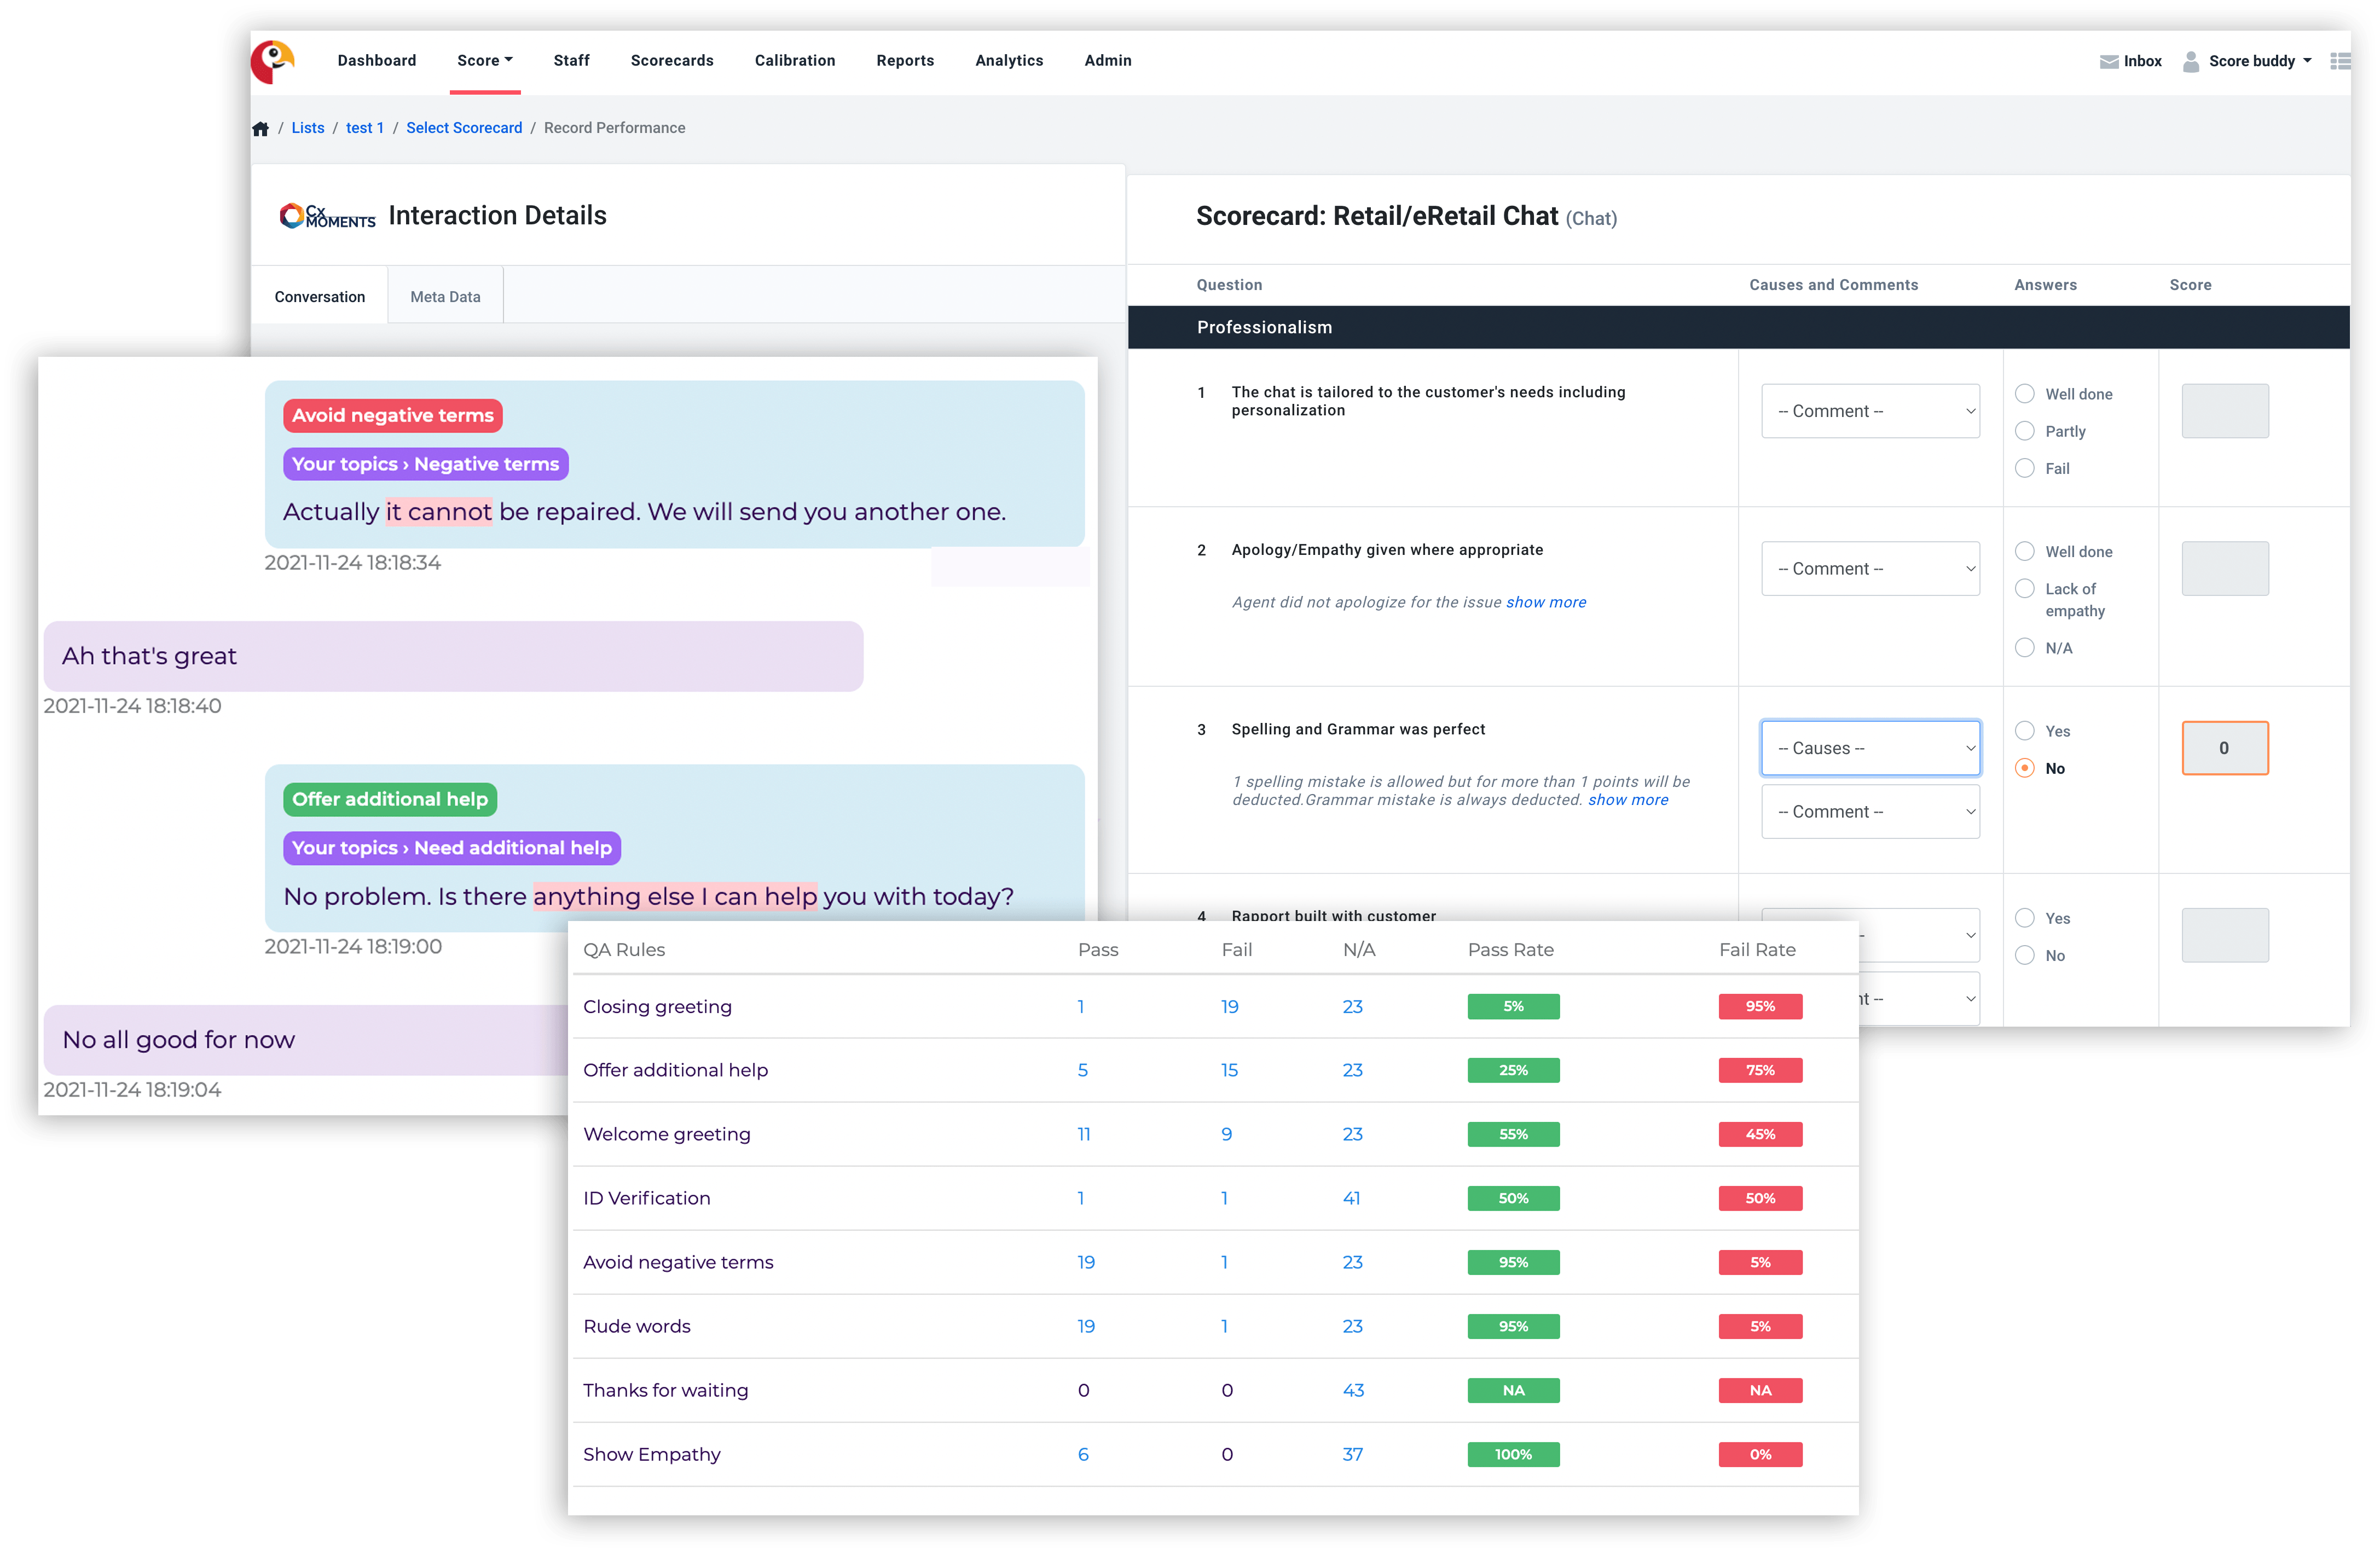Click the parrot logo icon
Viewport: 2380px width, 1552px height.
coord(271,61)
